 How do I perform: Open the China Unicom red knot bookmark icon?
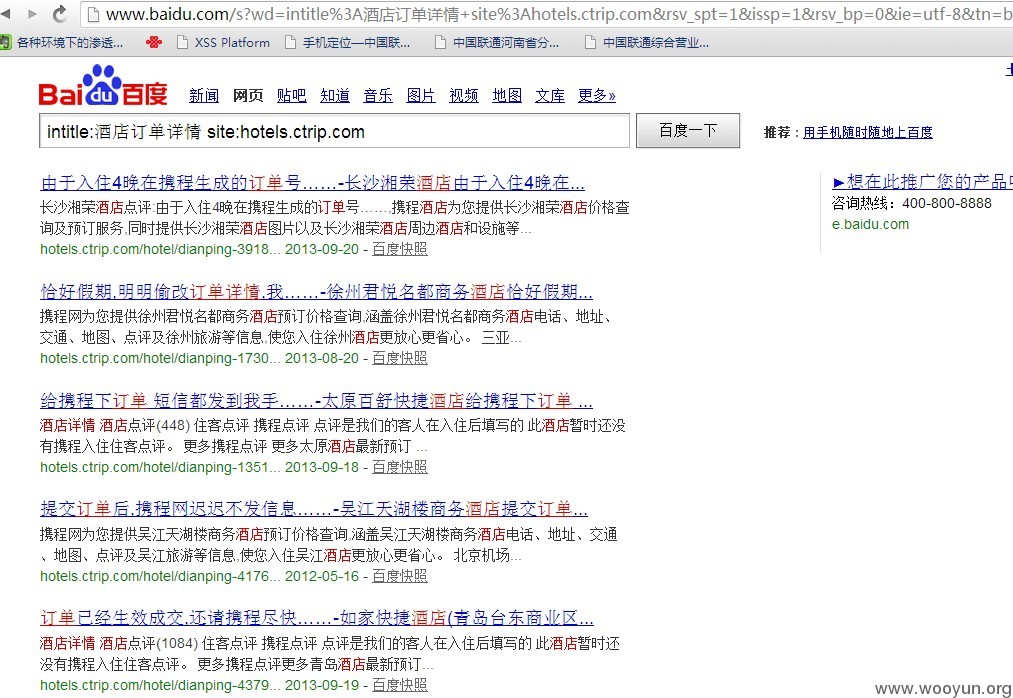point(154,43)
